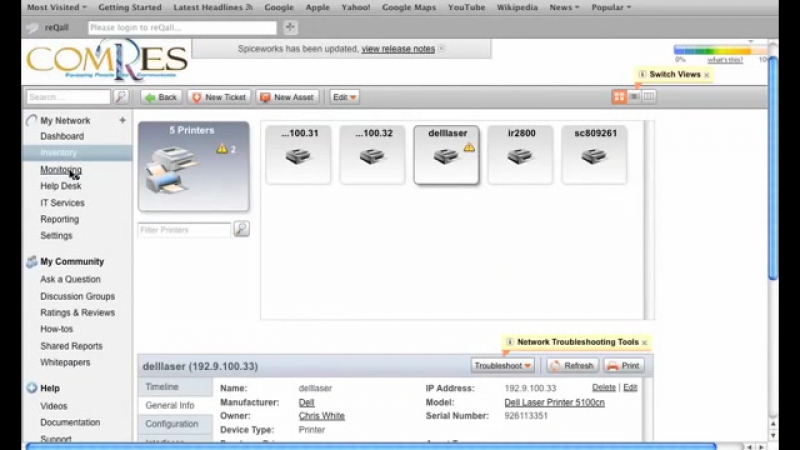800x450 pixels.
Task: Select the ...100.32 printer icon
Action: 372,156
